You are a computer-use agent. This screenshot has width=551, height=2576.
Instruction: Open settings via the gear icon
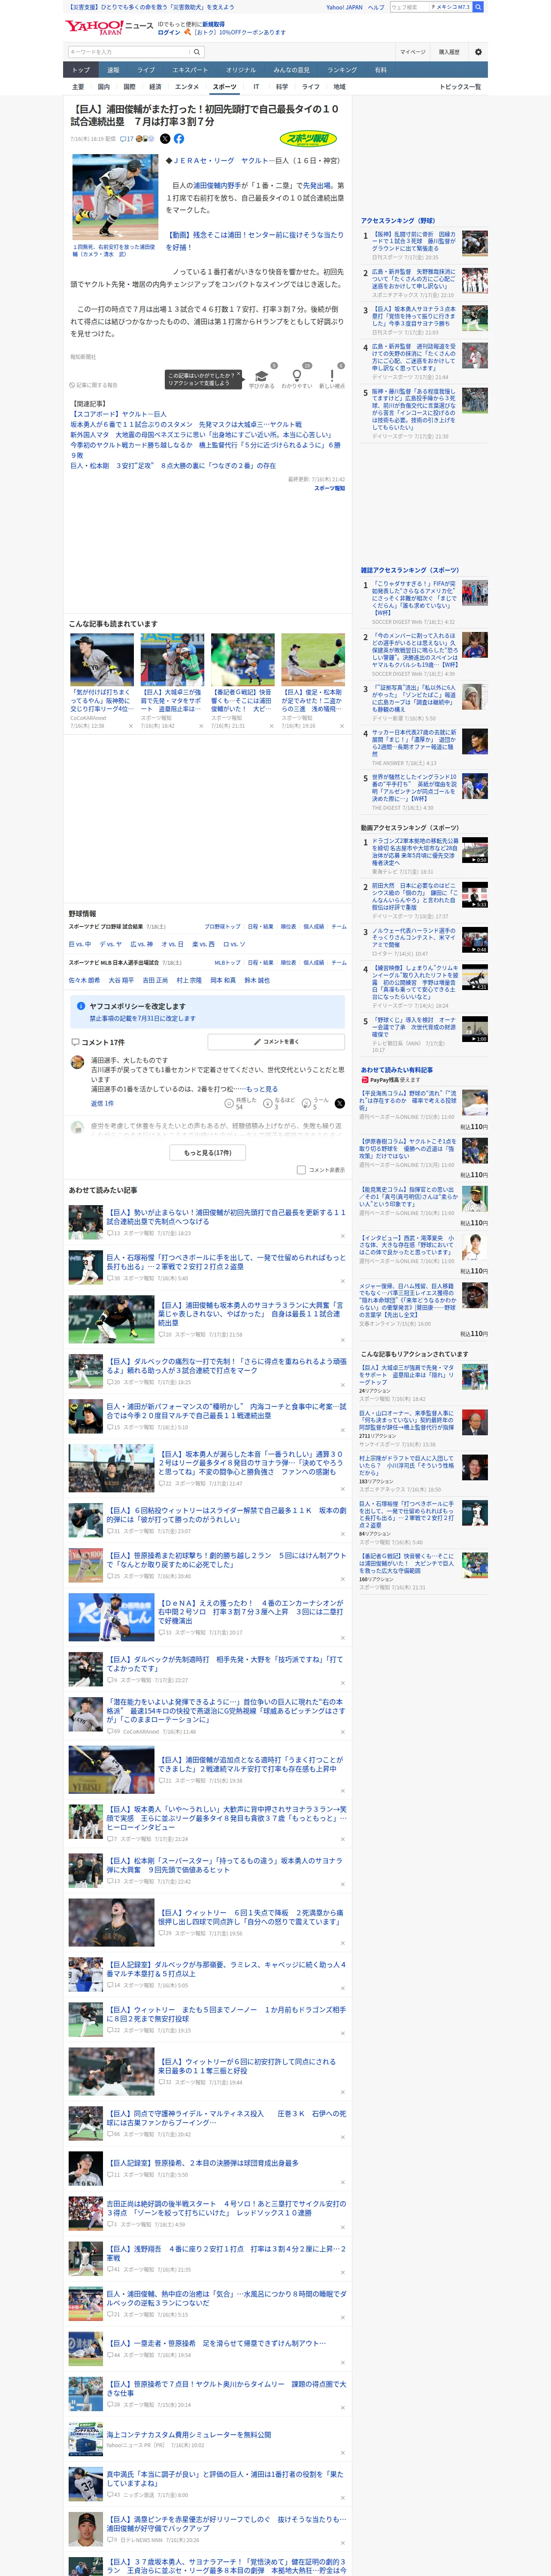[478, 52]
